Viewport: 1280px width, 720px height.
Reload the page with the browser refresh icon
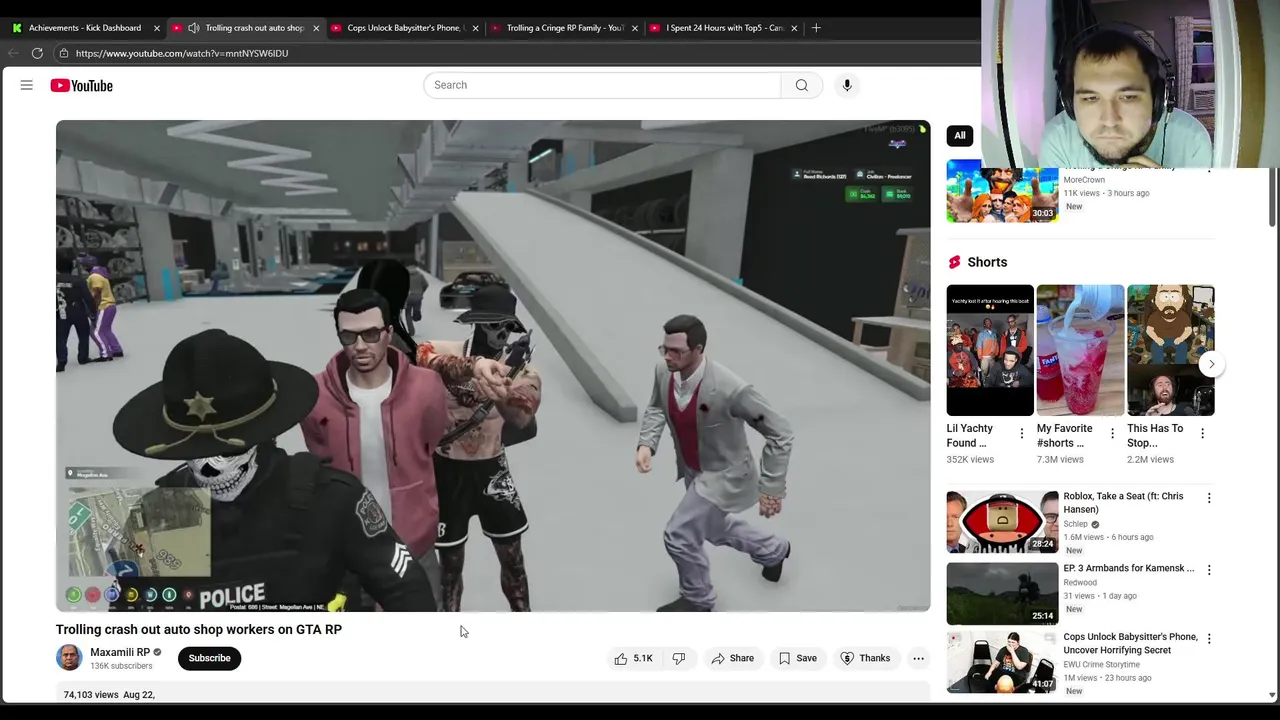(x=37, y=53)
